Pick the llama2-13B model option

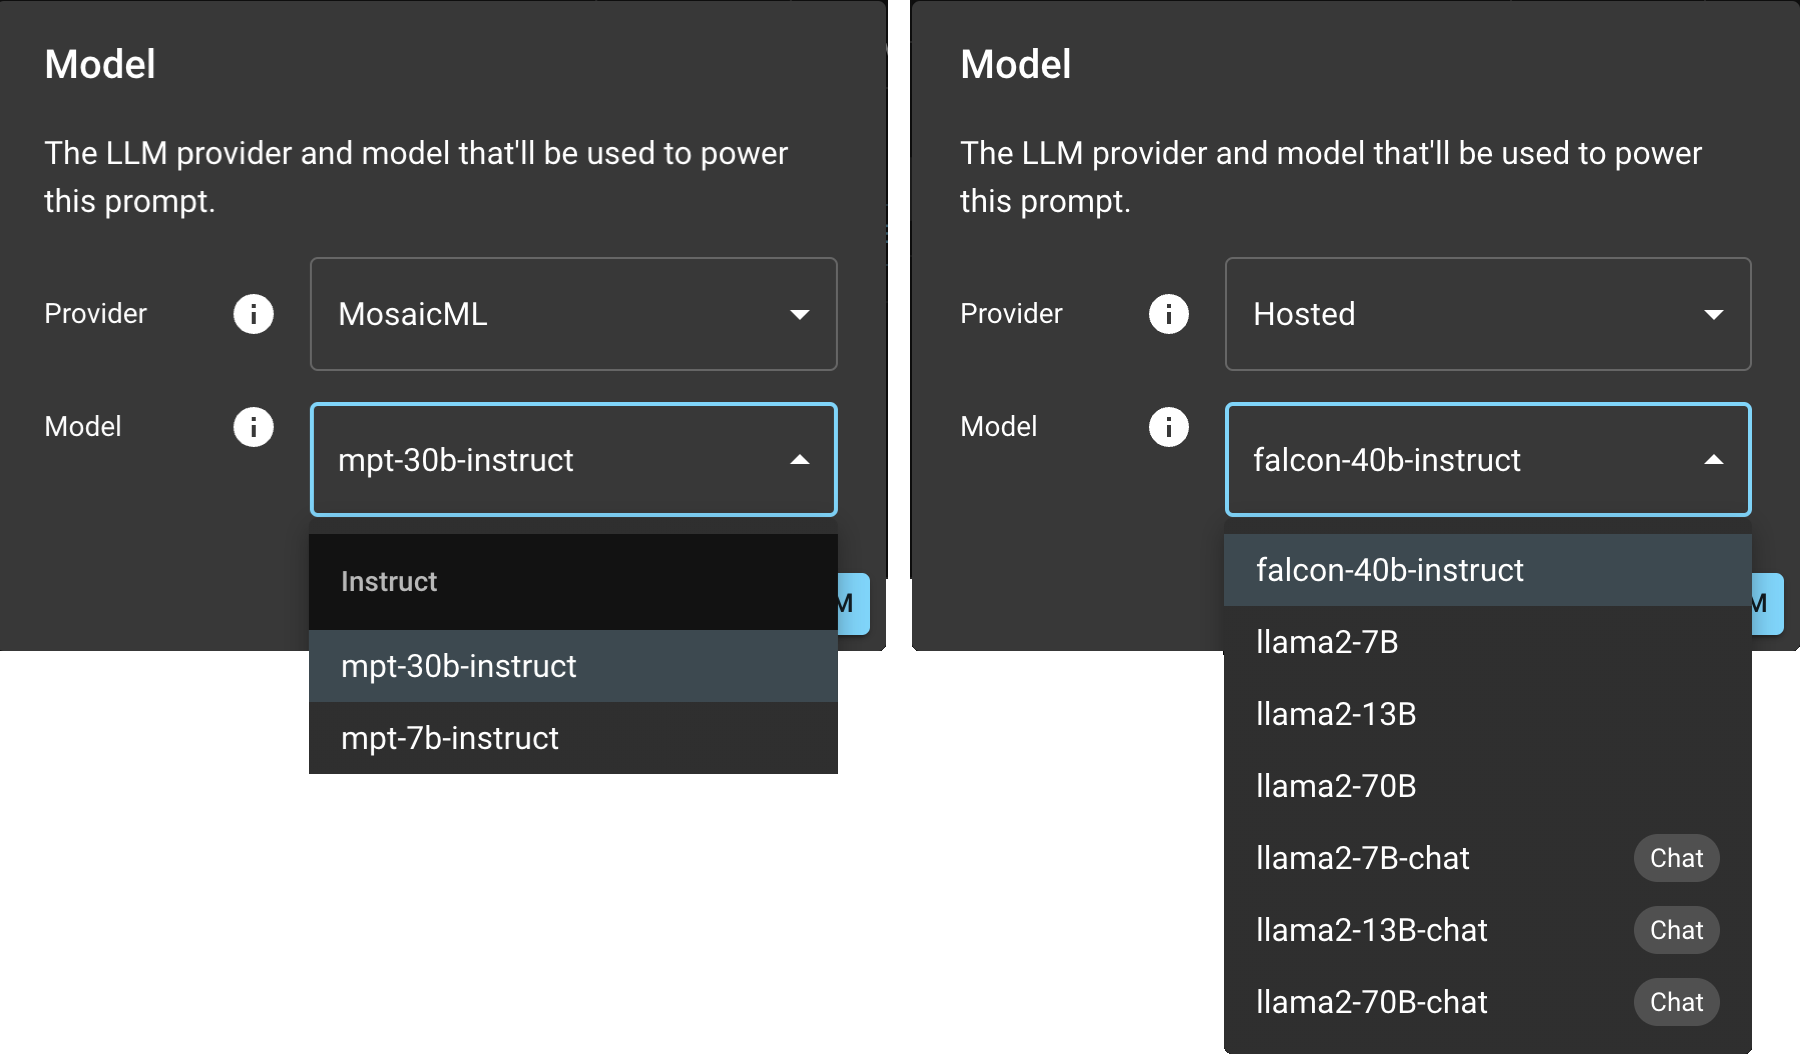click(x=1487, y=714)
